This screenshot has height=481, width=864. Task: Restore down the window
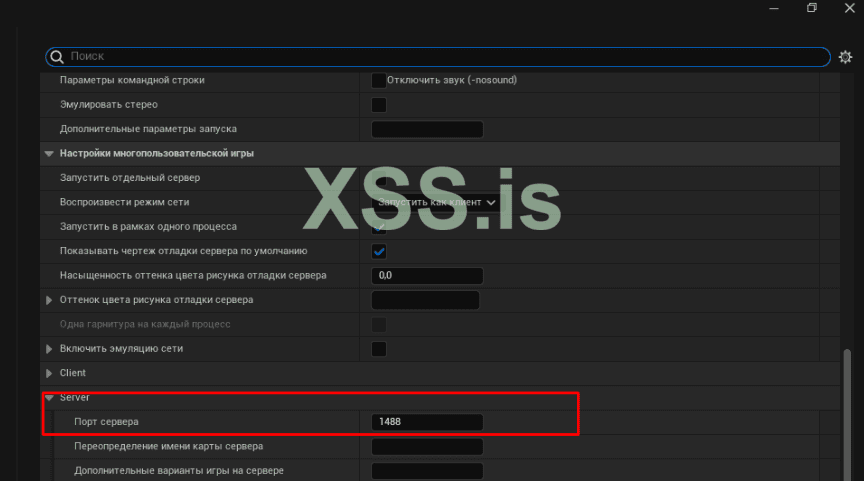point(812,8)
